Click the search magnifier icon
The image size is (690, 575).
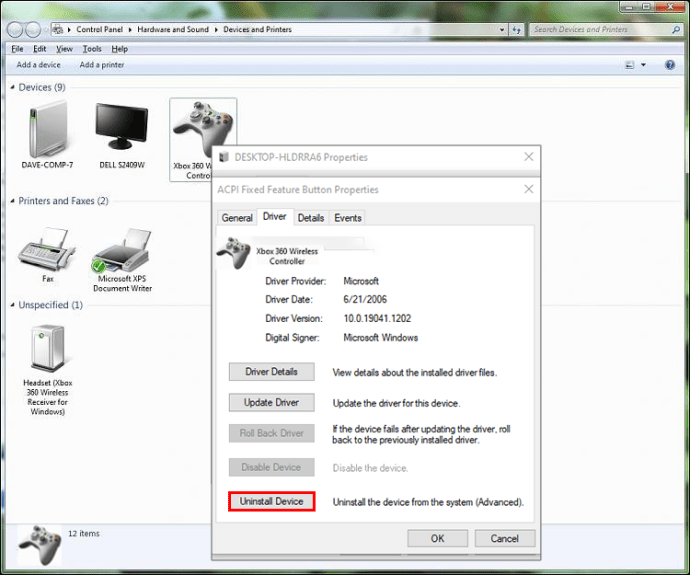[676, 29]
